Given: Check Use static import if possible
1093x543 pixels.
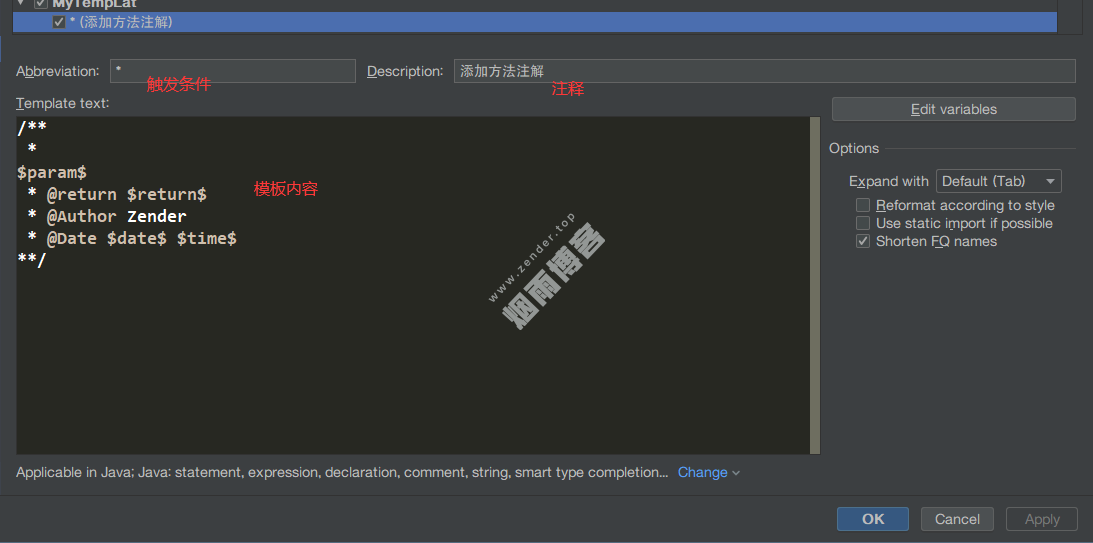Looking at the screenshot, I should (863, 223).
